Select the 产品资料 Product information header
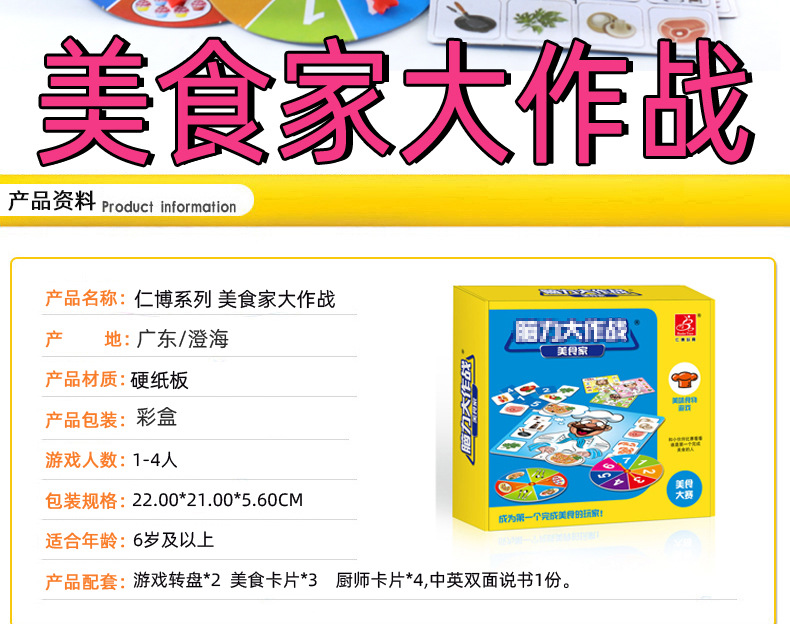The height and width of the screenshot is (624, 790). (122, 202)
